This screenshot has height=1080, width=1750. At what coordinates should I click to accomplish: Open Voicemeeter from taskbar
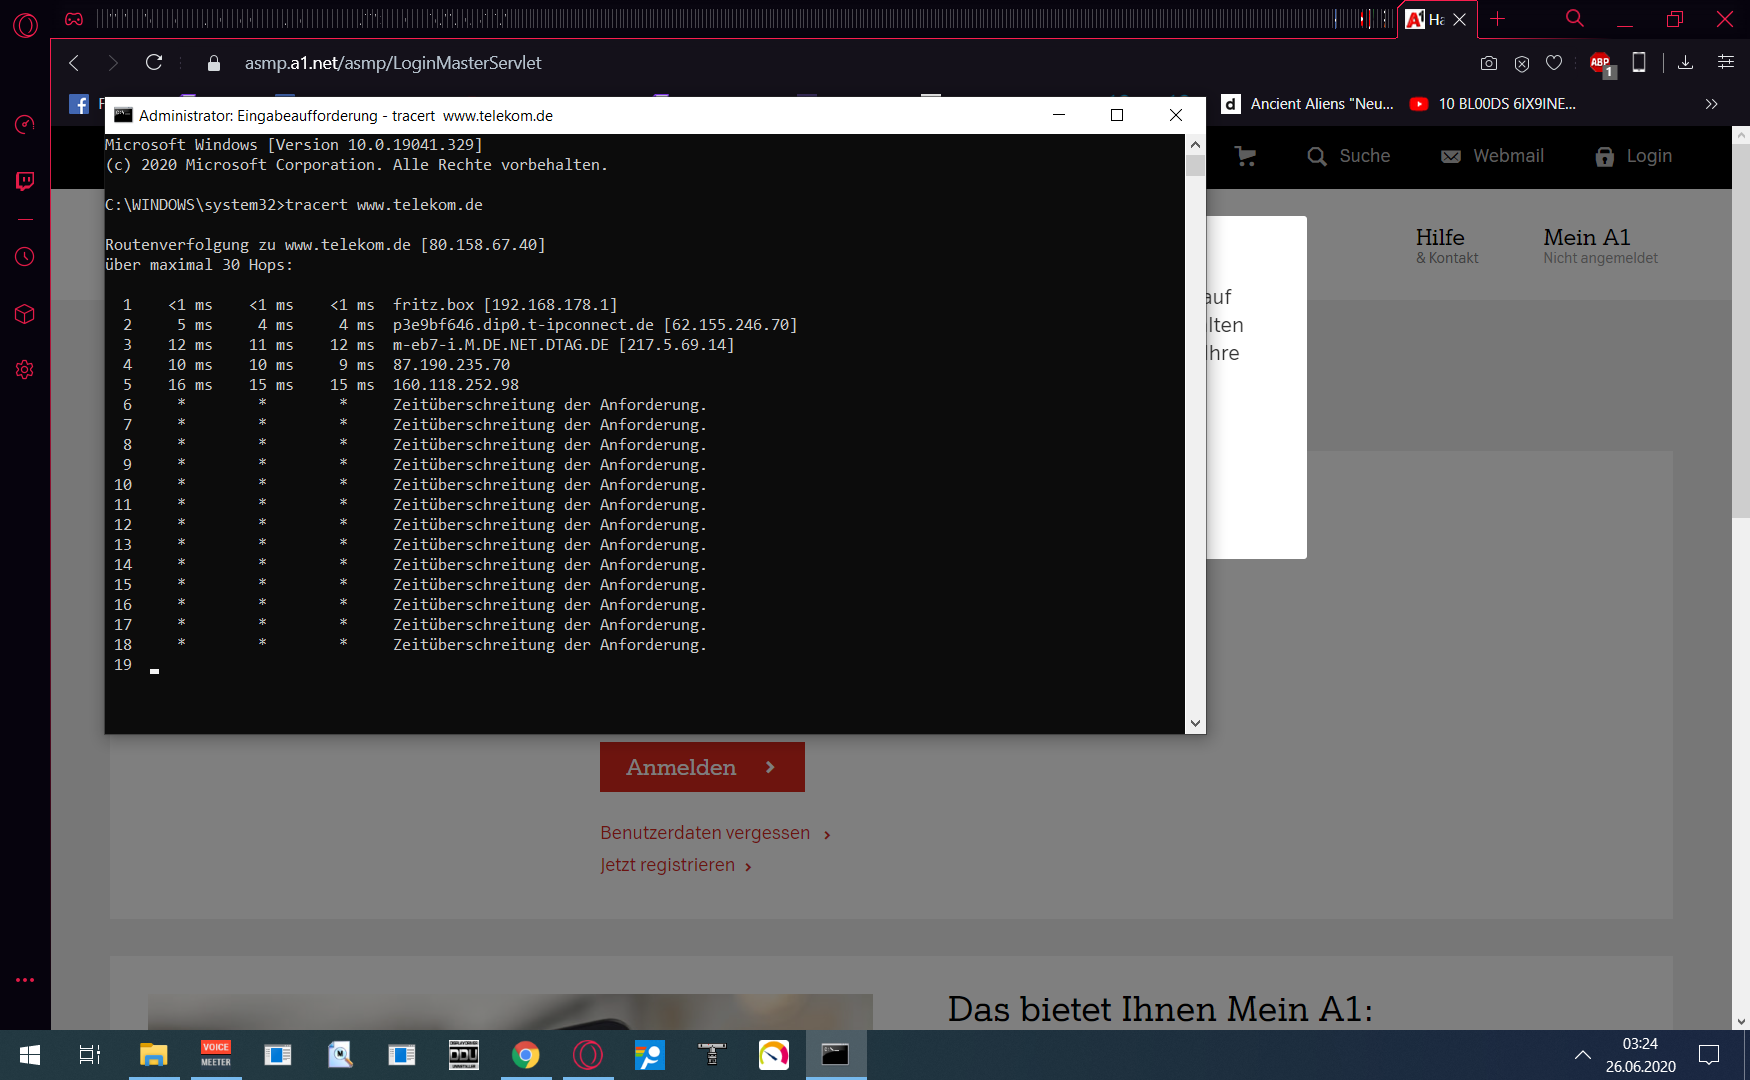click(x=216, y=1055)
